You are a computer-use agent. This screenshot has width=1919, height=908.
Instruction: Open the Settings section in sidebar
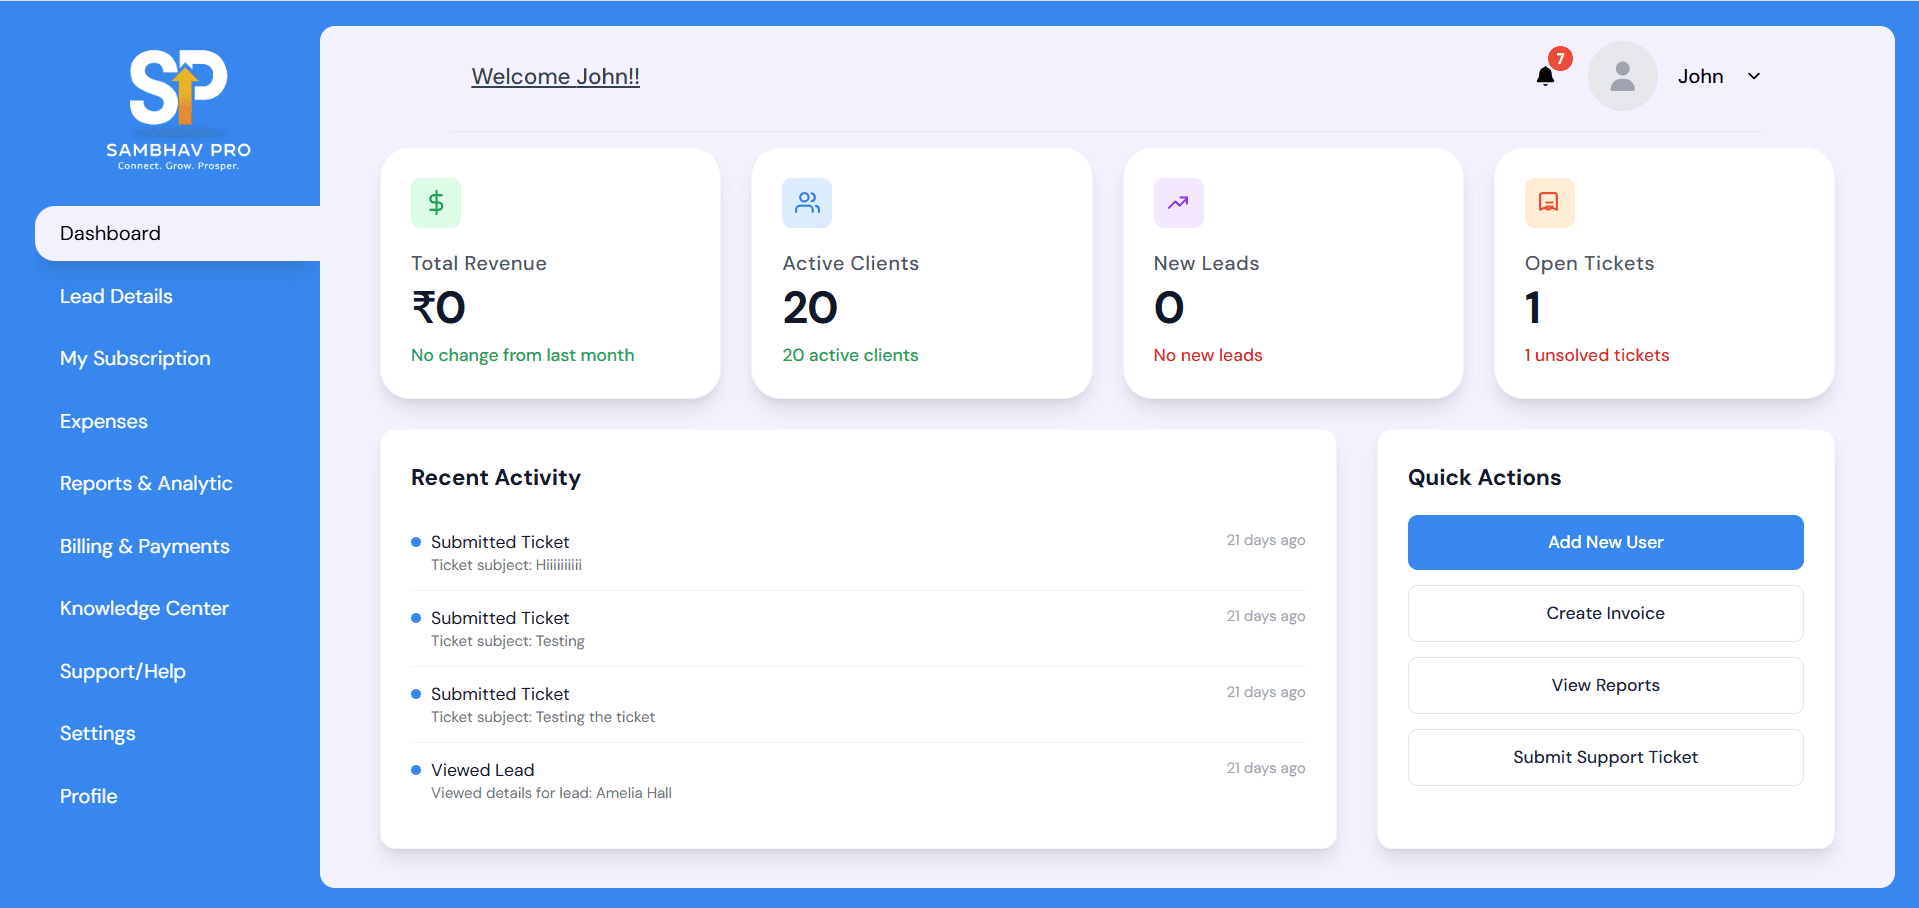click(x=97, y=733)
